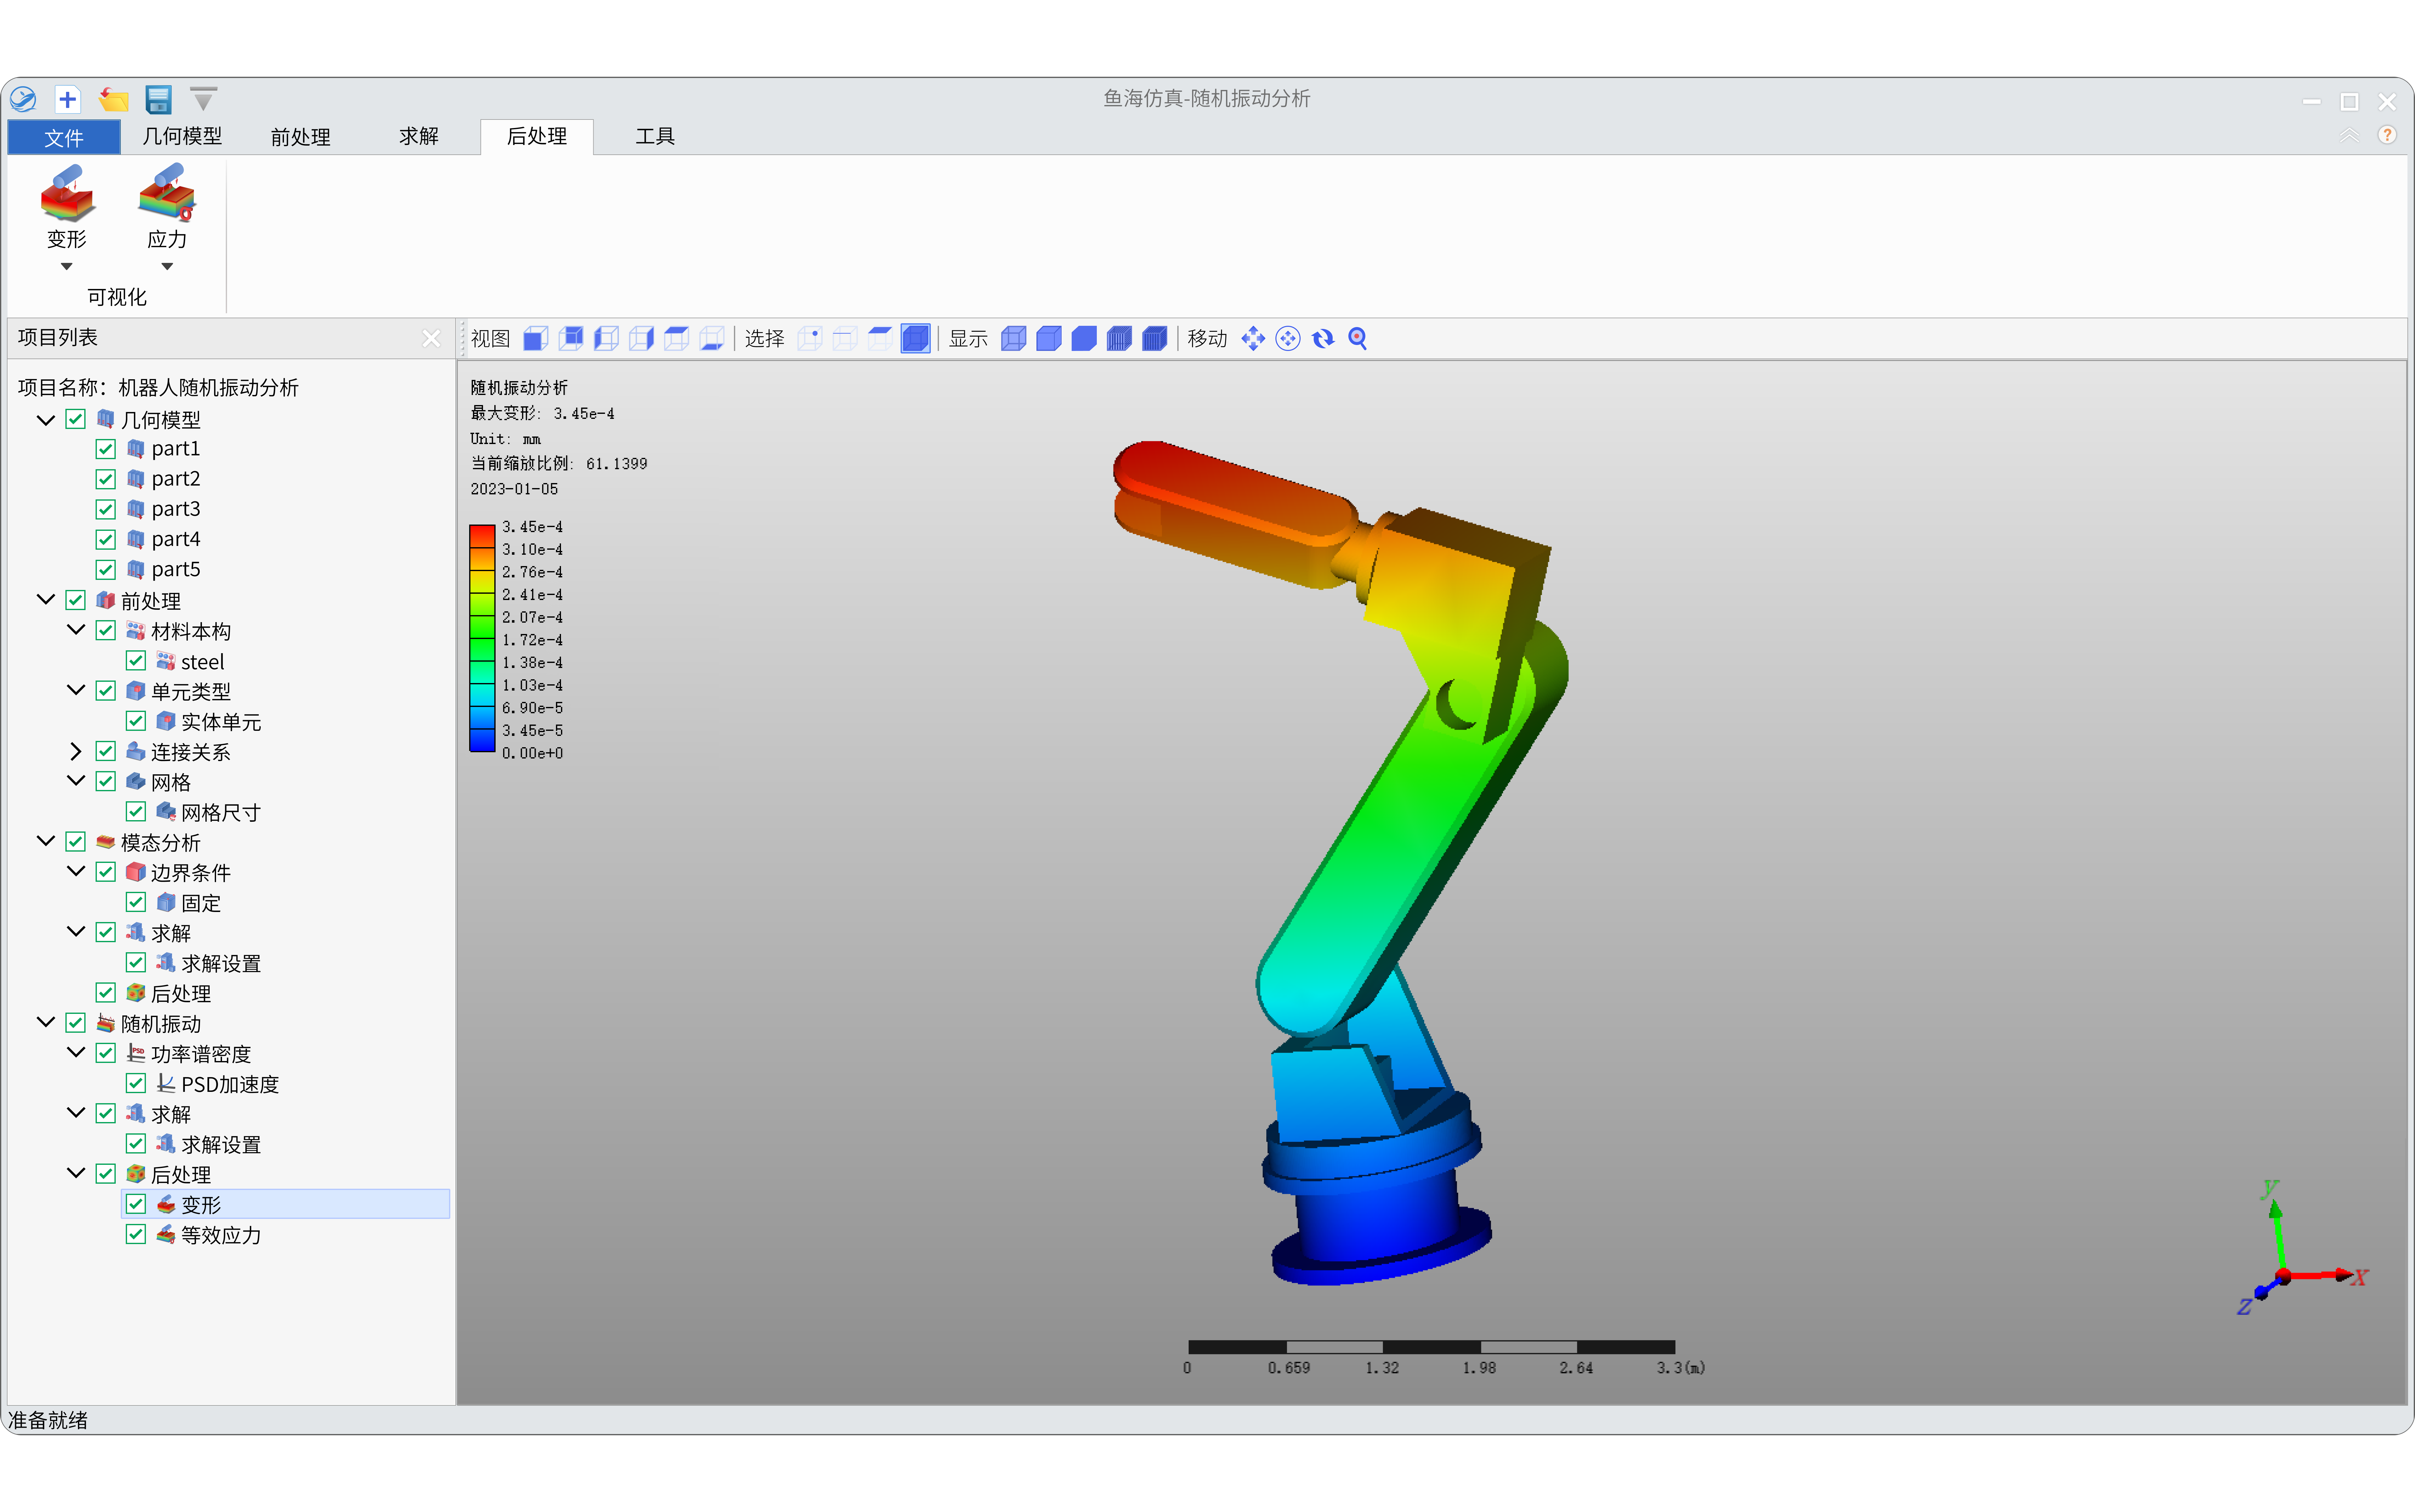Show solid shaded display mode
Screen dimensions: 2415x1512
(x=1084, y=339)
